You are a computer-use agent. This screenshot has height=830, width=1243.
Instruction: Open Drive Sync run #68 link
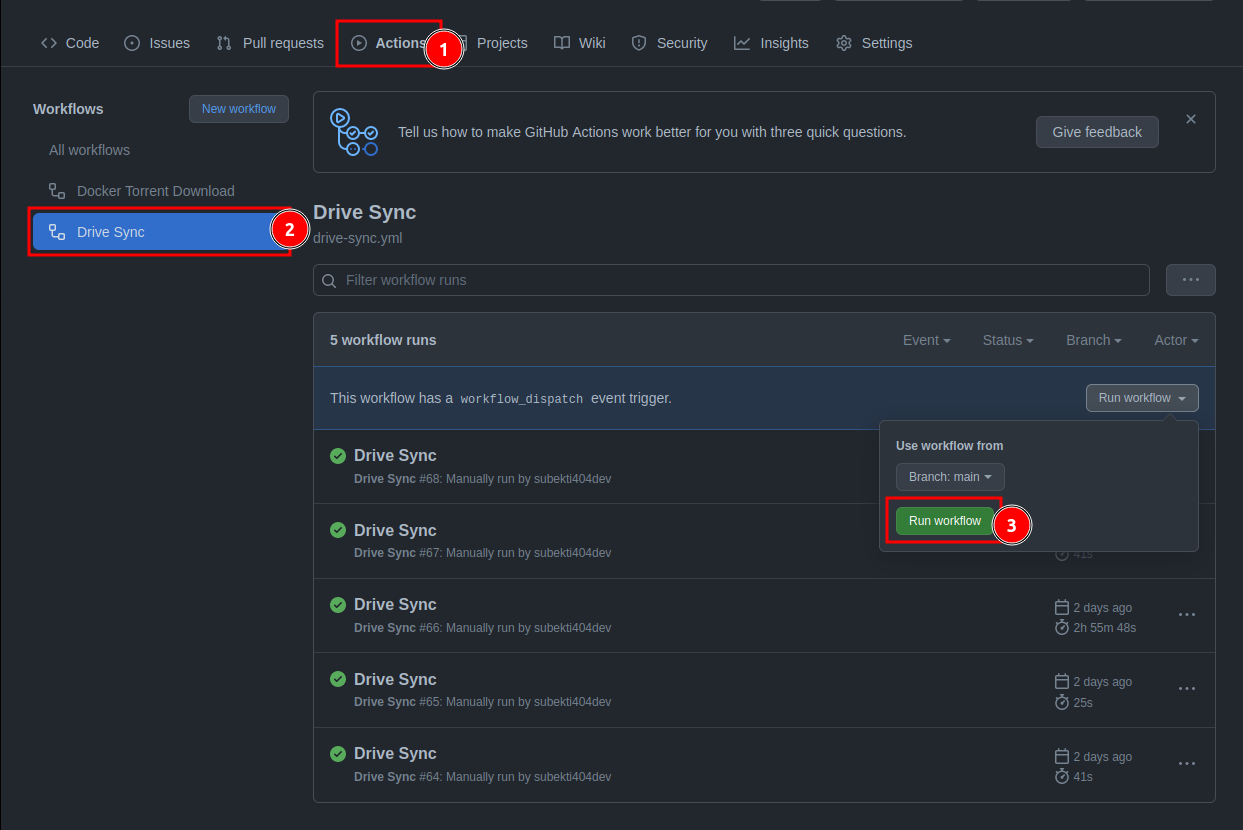[395, 455]
